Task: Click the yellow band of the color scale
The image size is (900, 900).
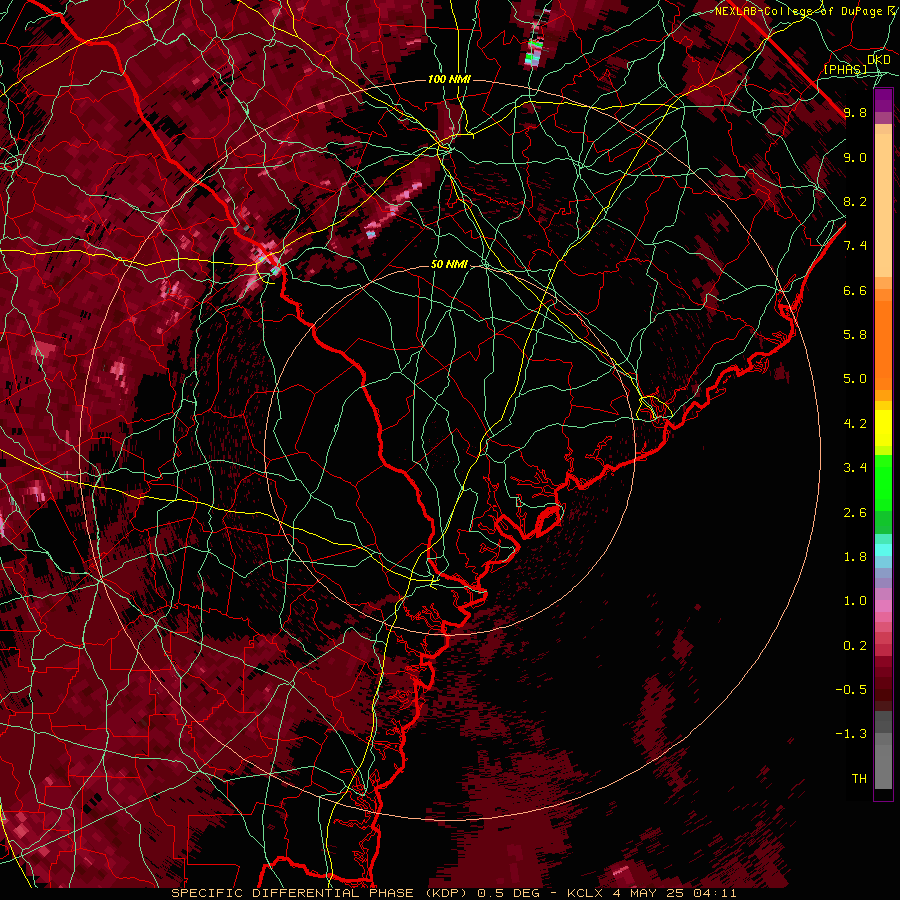Action: [883, 428]
